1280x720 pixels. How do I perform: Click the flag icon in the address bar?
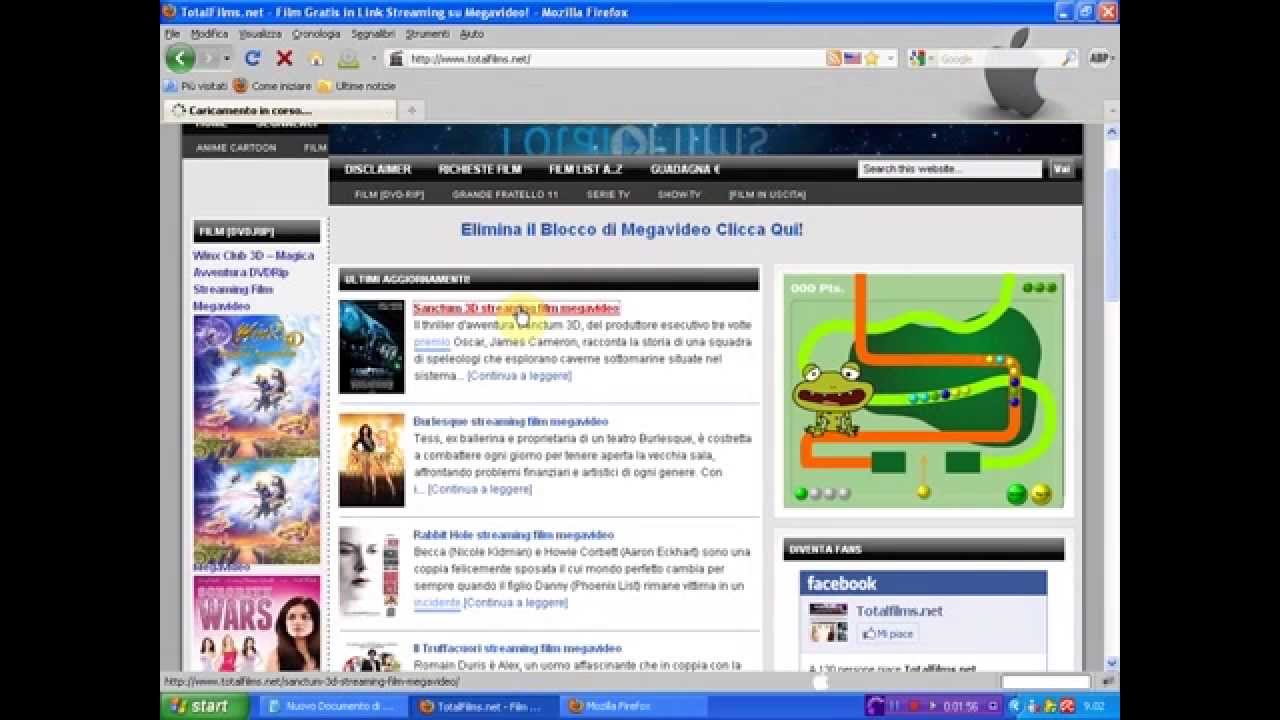click(852, 58)
